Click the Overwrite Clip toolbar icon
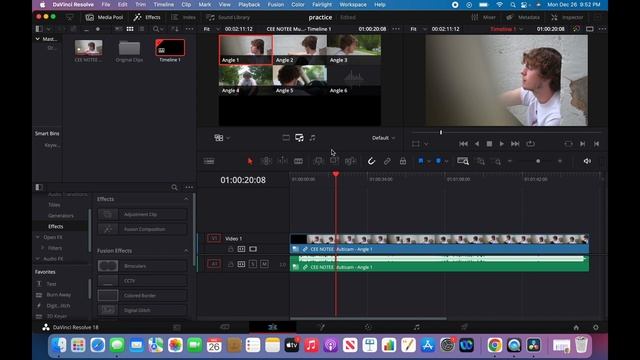 pyautogui.click(x=334, y=161)
